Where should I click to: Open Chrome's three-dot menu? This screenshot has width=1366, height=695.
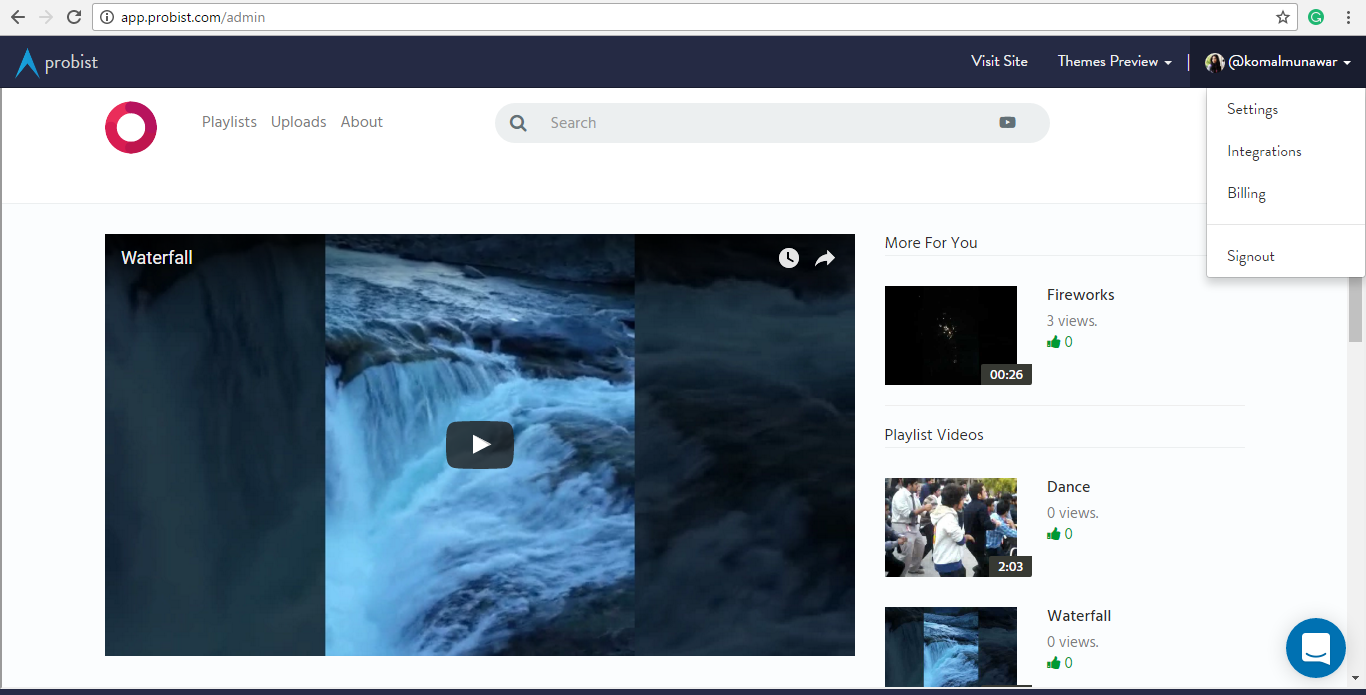(x=1346, y=17)
